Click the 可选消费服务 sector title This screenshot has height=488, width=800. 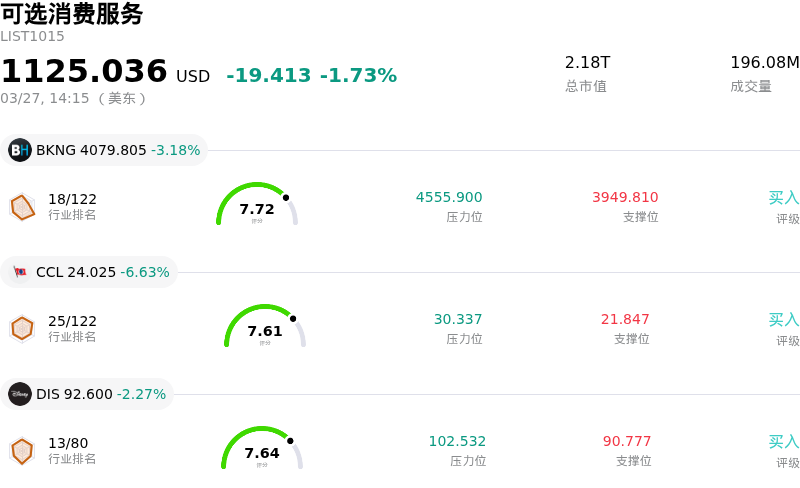(x=72, y=14)
